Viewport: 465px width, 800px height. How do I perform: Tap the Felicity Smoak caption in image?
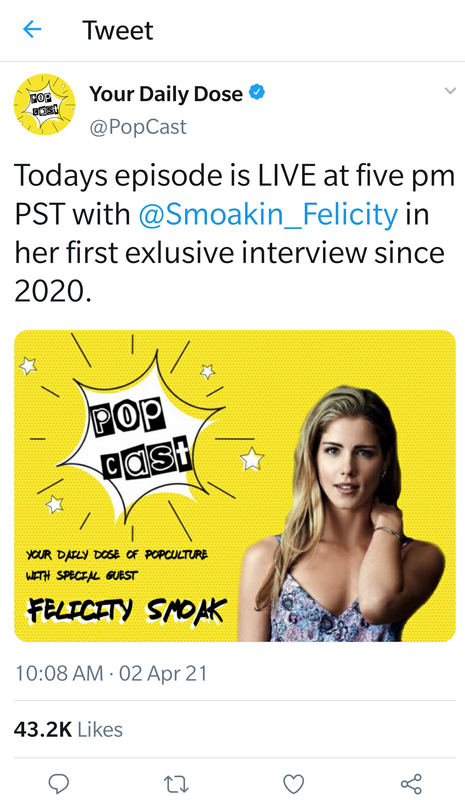(x=127, y=610)
